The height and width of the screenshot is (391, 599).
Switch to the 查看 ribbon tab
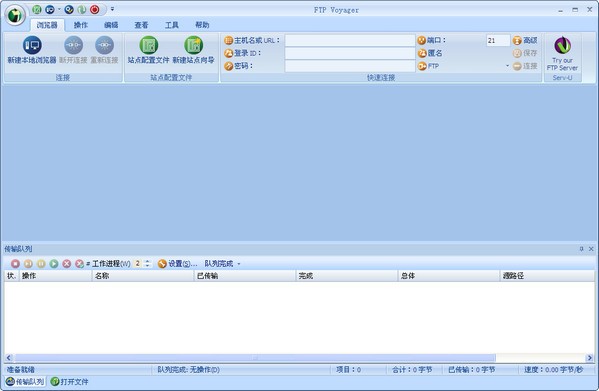141,25
